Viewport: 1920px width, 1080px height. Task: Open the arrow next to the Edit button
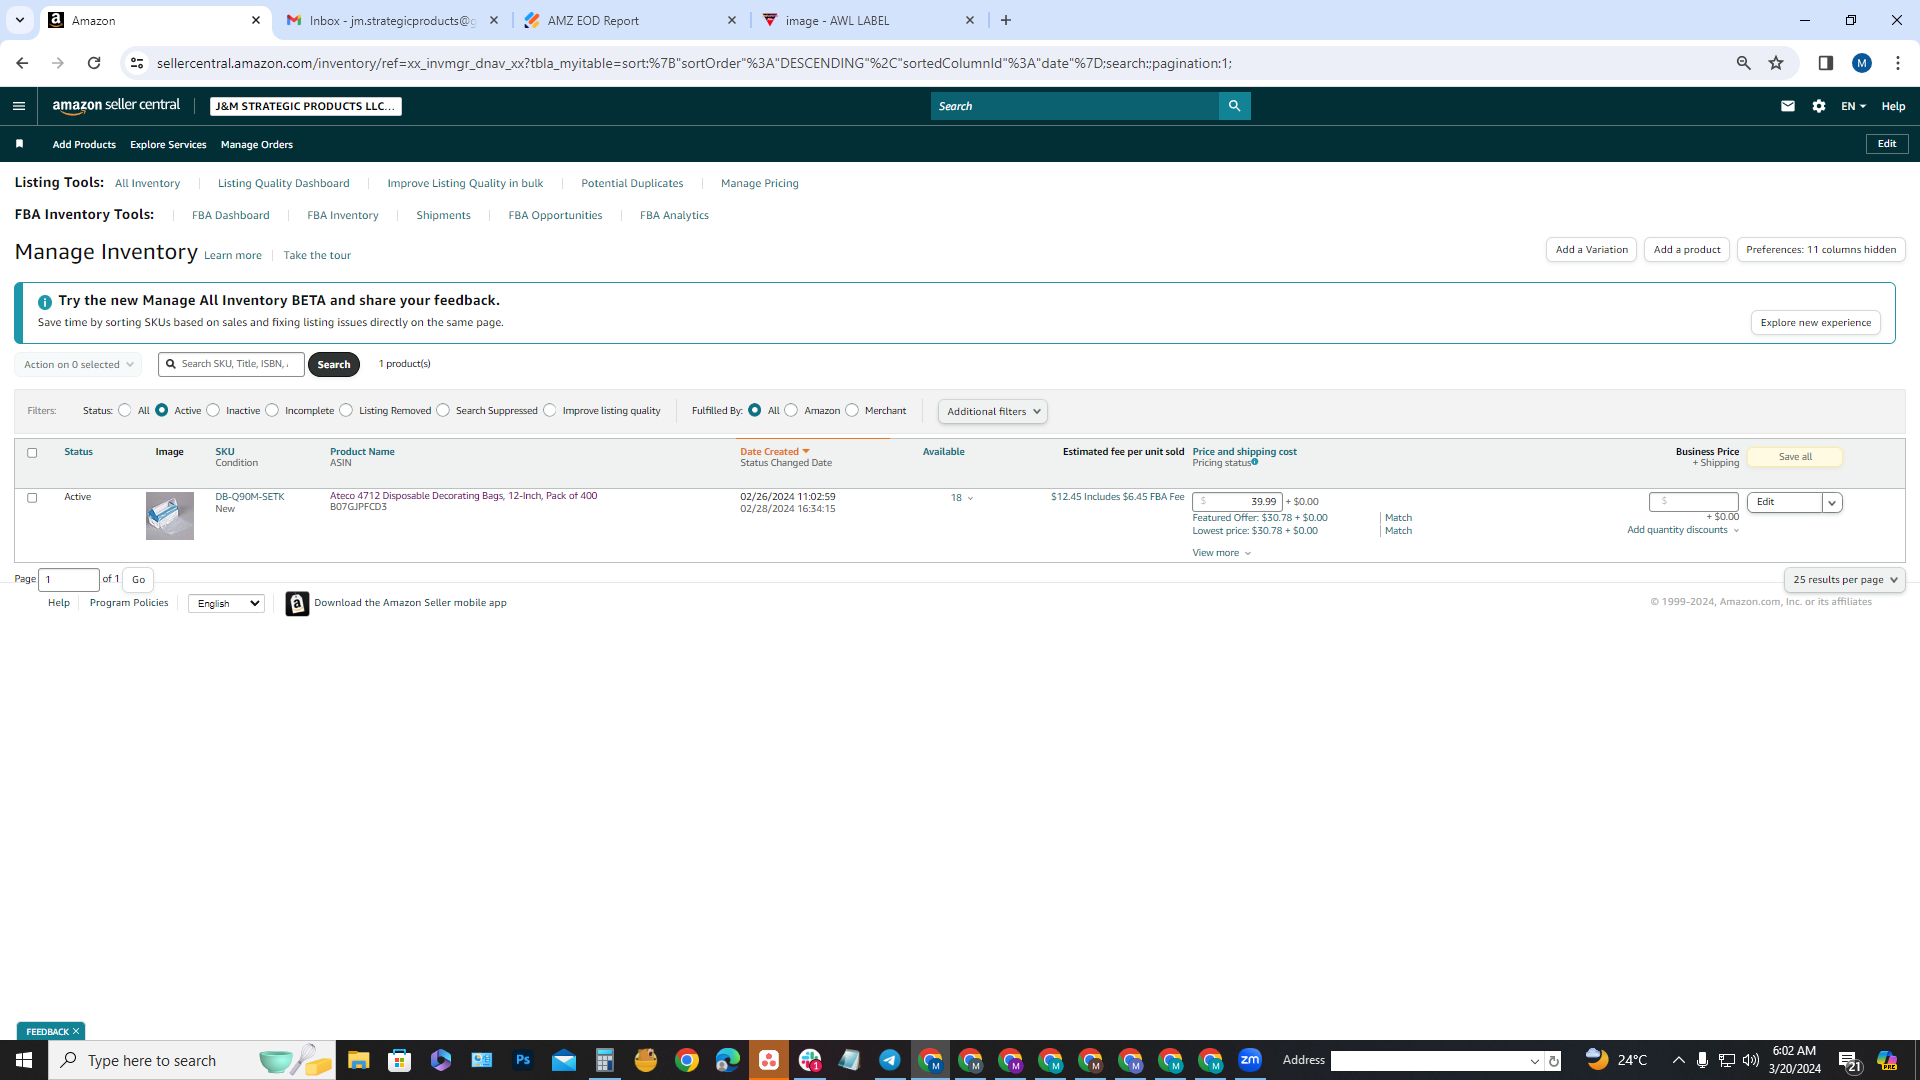[x=1832, y=502]
